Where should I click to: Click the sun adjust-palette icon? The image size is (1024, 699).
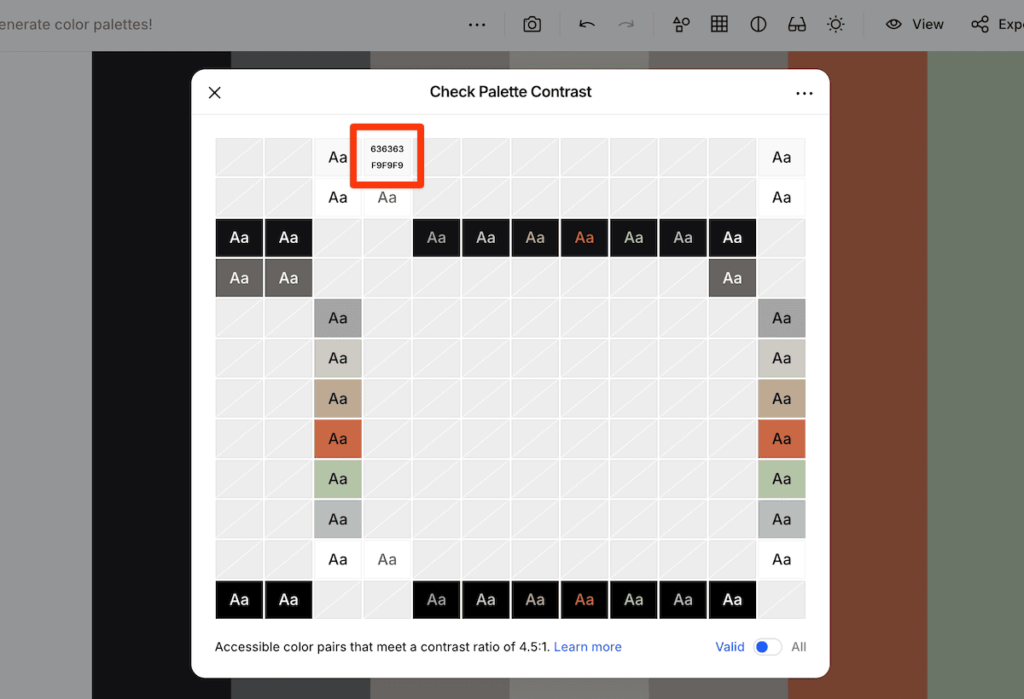click(x=835, y=25)
